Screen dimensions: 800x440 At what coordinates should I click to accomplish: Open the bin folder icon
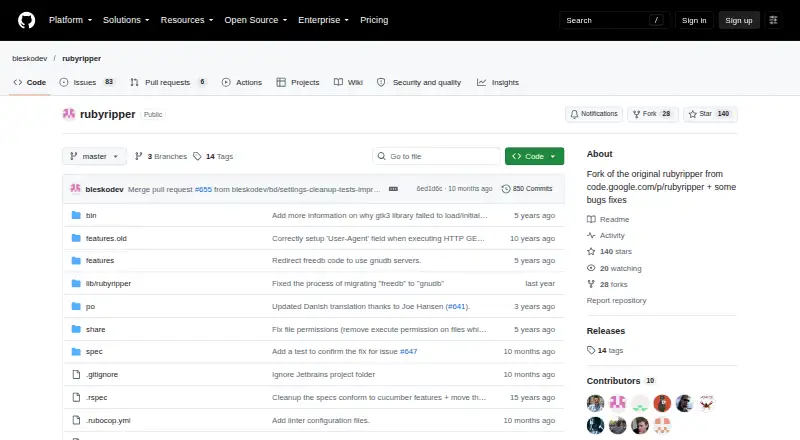coord(76,215)
